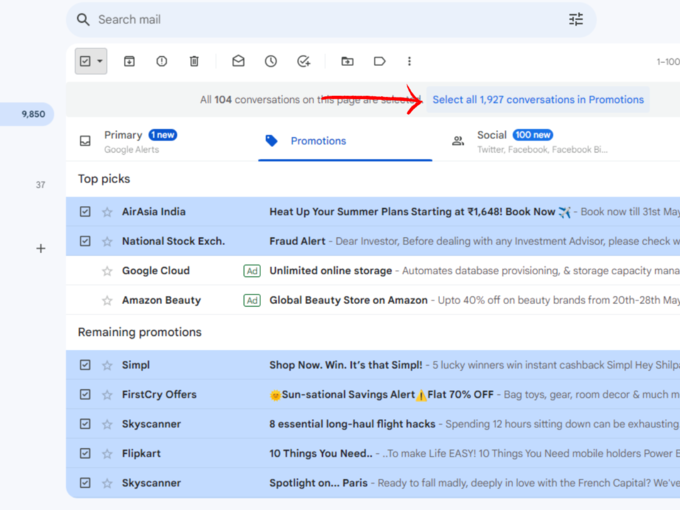Viewport: 680px width, 510px height.
Task: Click the Archive toolbar icon
Action: (129, 61)
